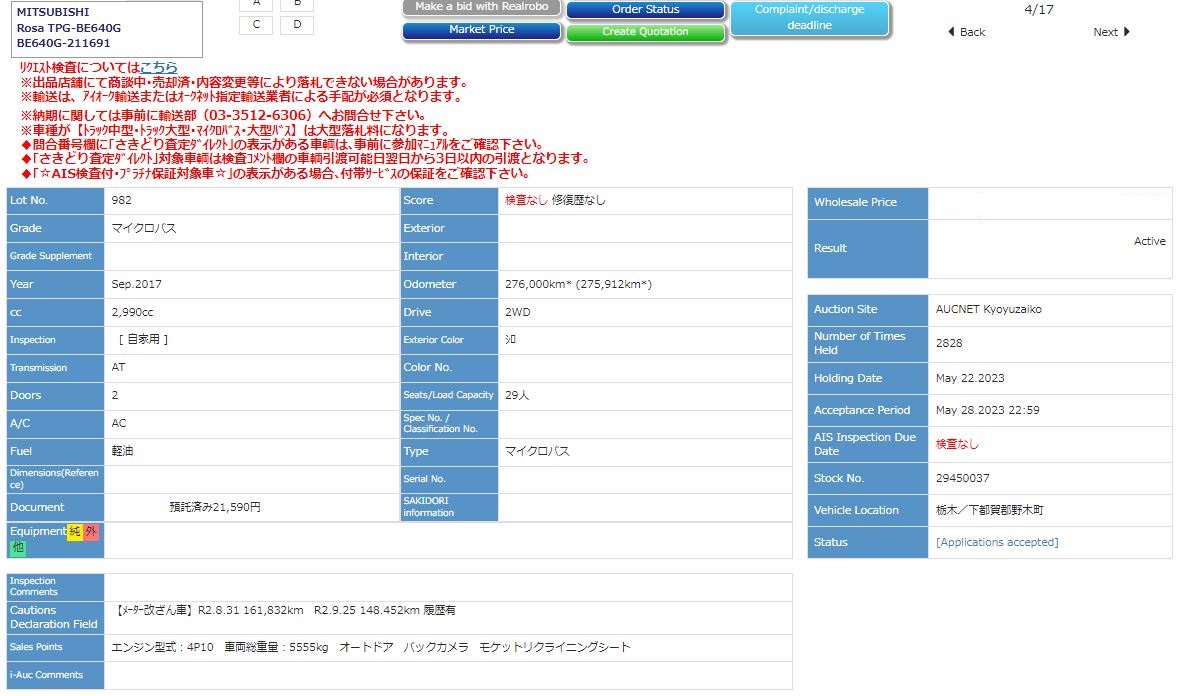Screen dimensions: 1181x696
Task: Click the green 他 equipment badge
Action: 18,547
